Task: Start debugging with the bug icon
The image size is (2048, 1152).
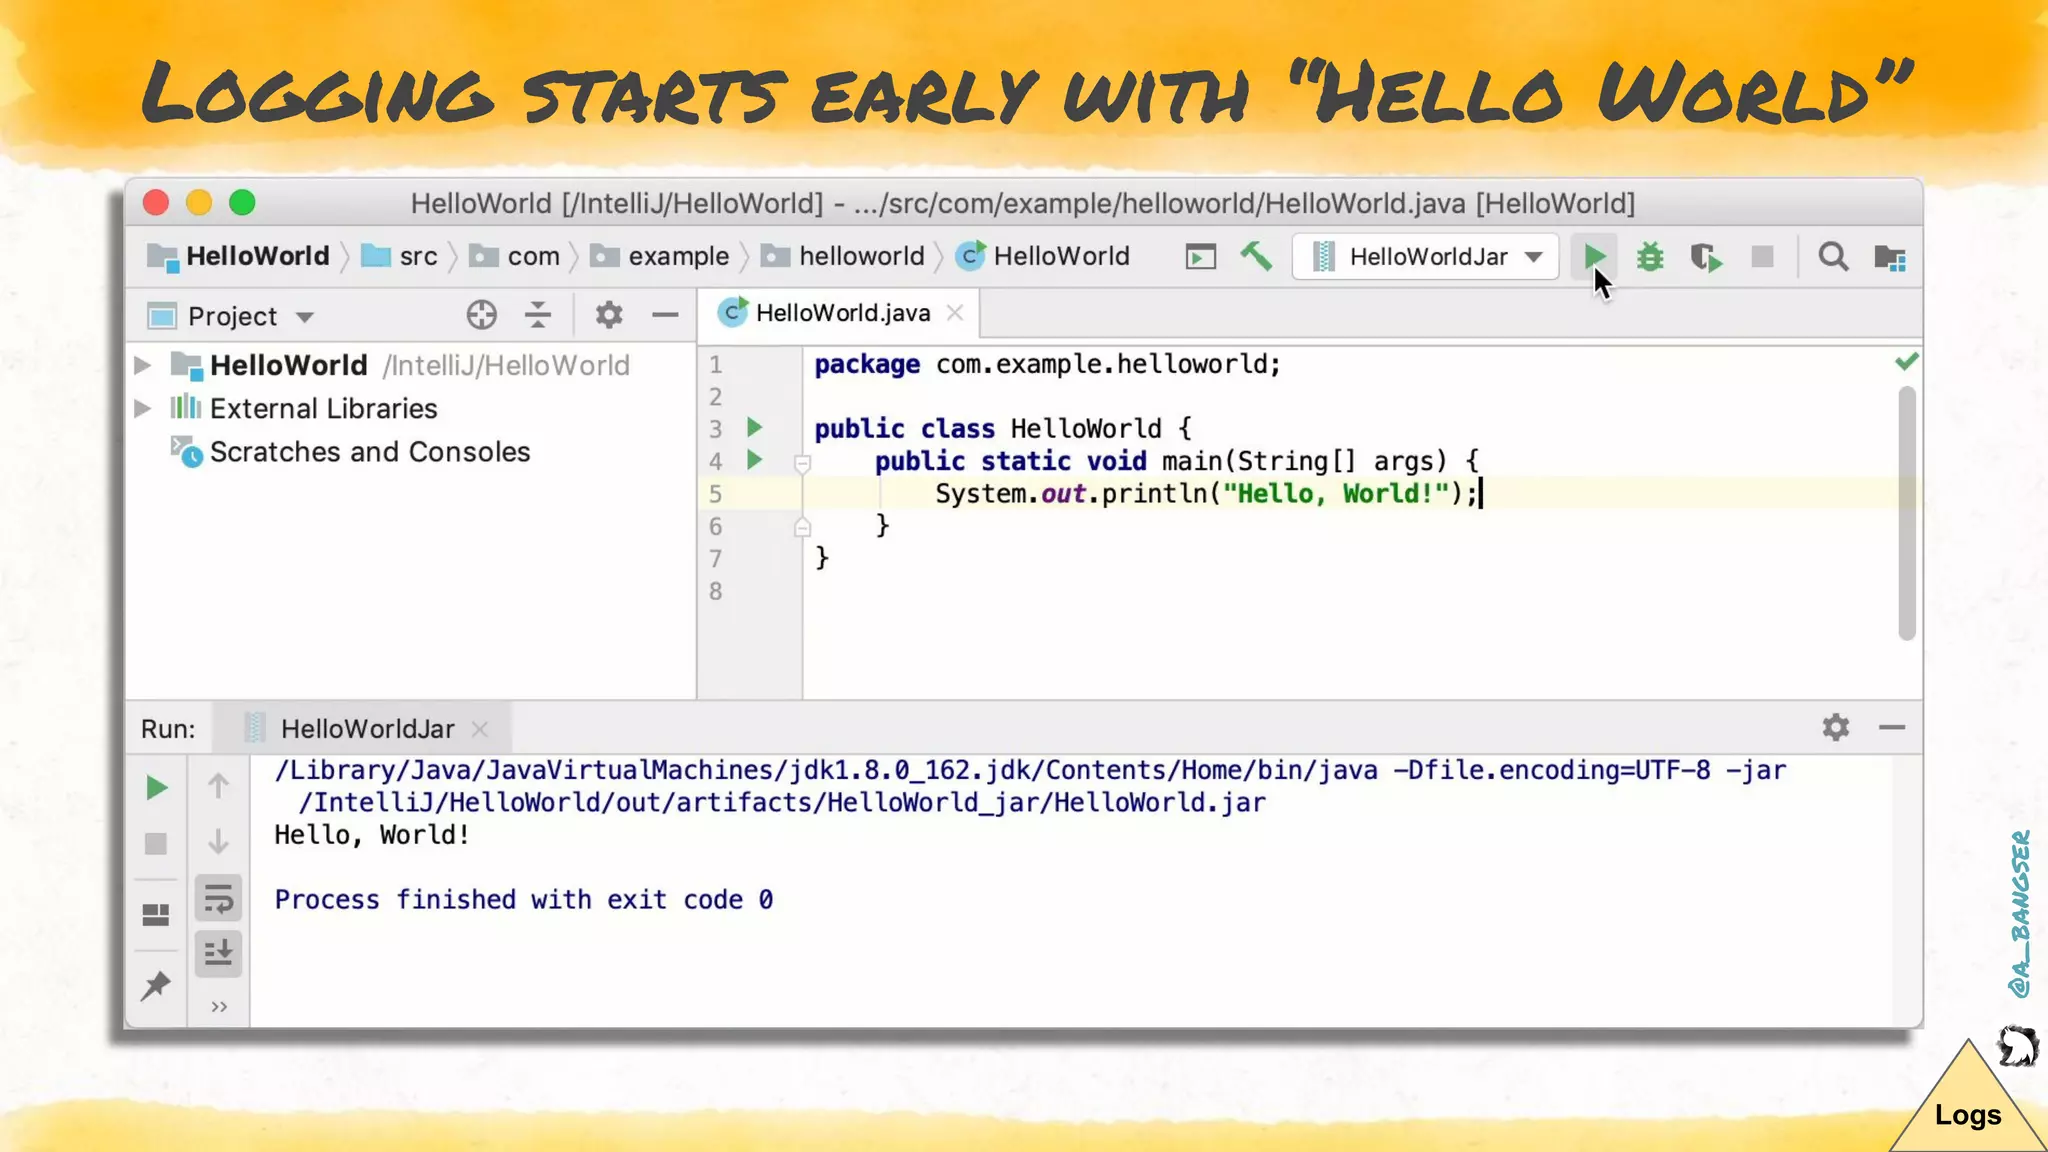Action: [1650, 257]
